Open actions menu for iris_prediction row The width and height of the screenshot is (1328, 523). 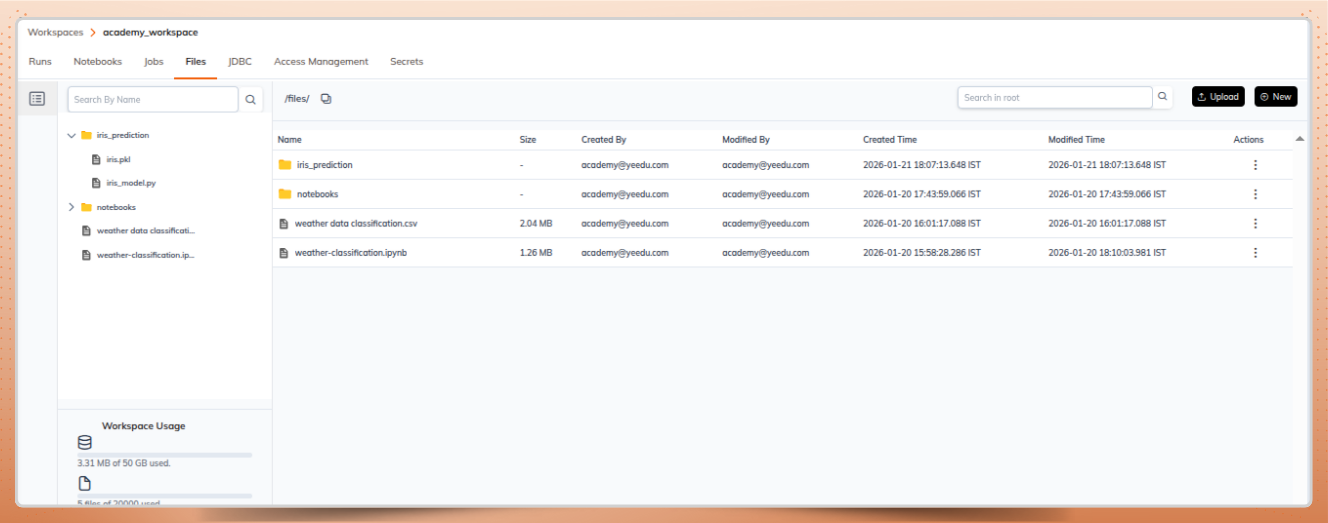pos(1255,165)
